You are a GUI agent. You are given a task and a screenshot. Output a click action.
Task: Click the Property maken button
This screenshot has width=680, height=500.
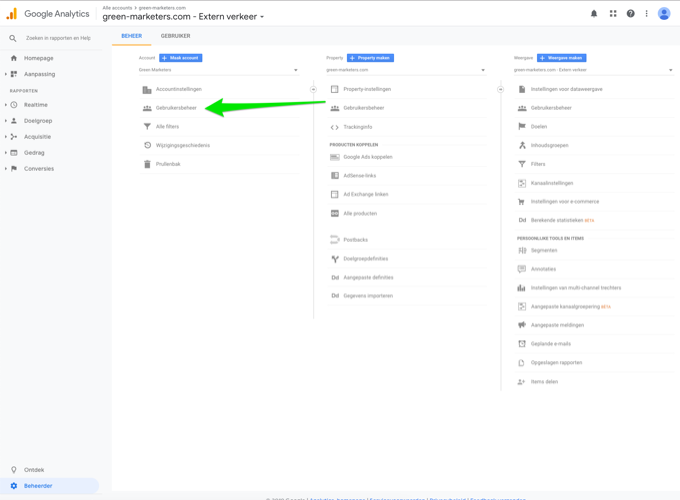[x=370, y=58]
